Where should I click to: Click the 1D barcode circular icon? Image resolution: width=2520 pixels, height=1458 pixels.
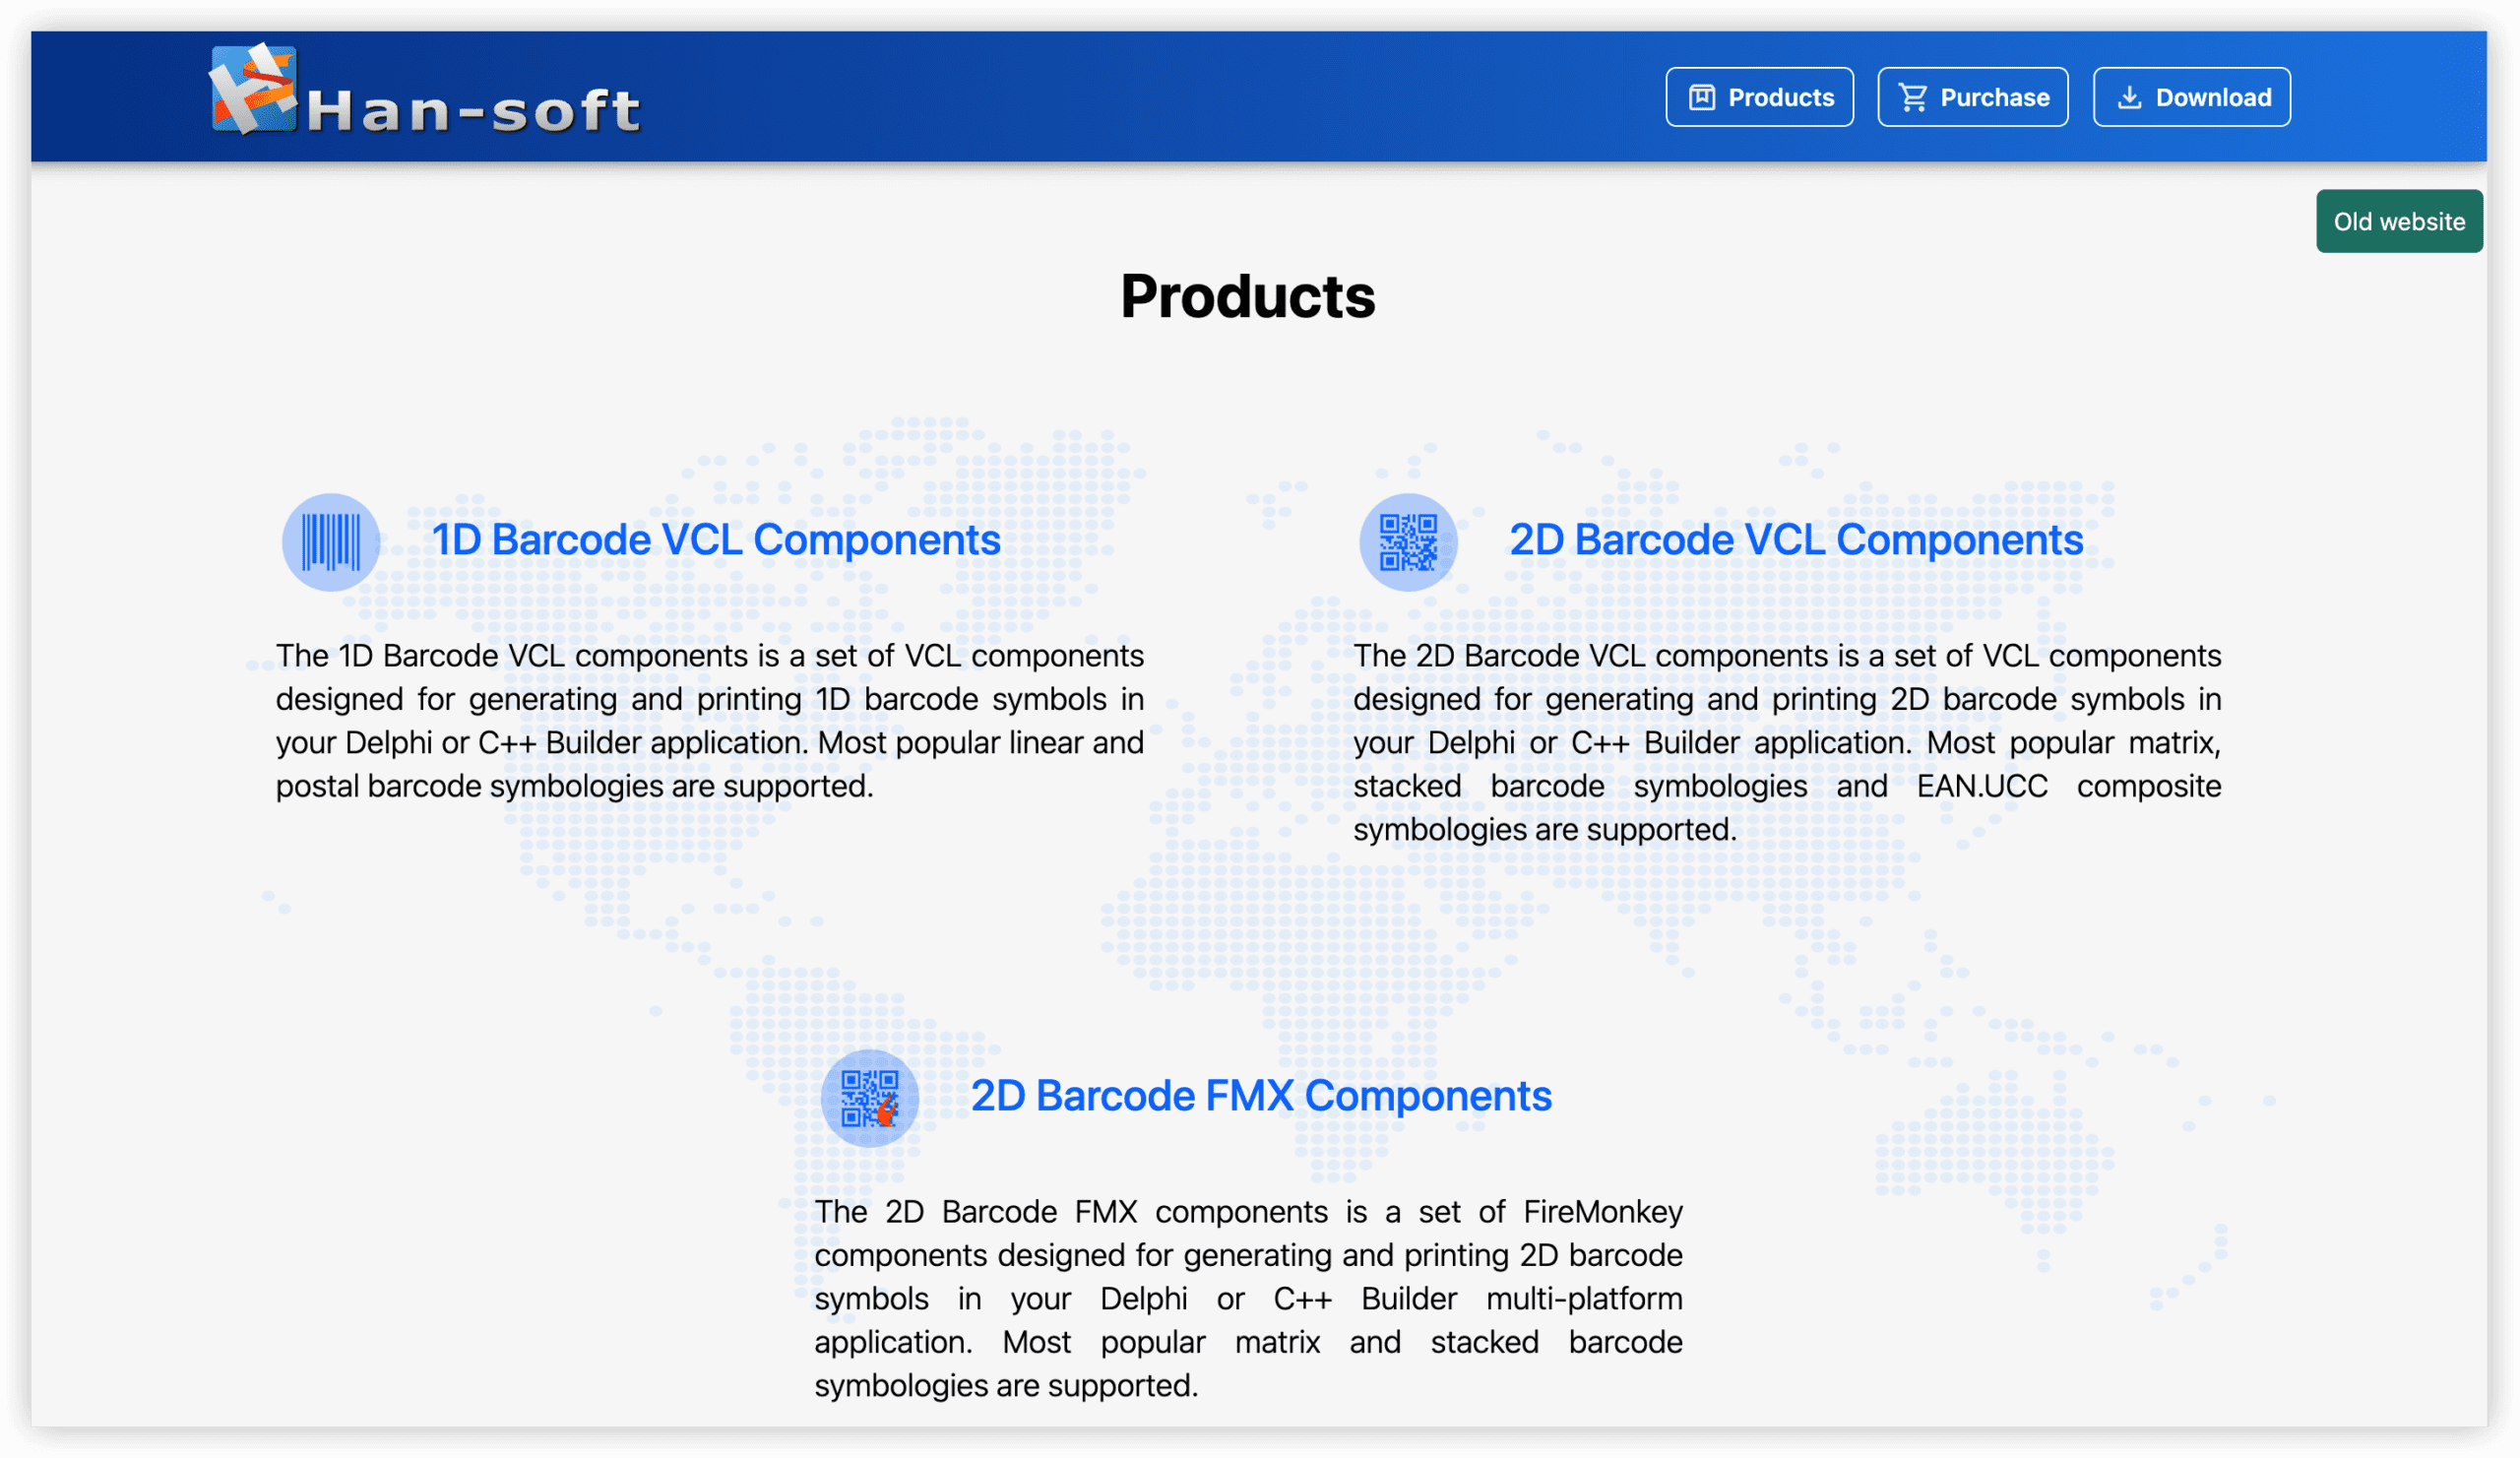click(x=331, y=540)
